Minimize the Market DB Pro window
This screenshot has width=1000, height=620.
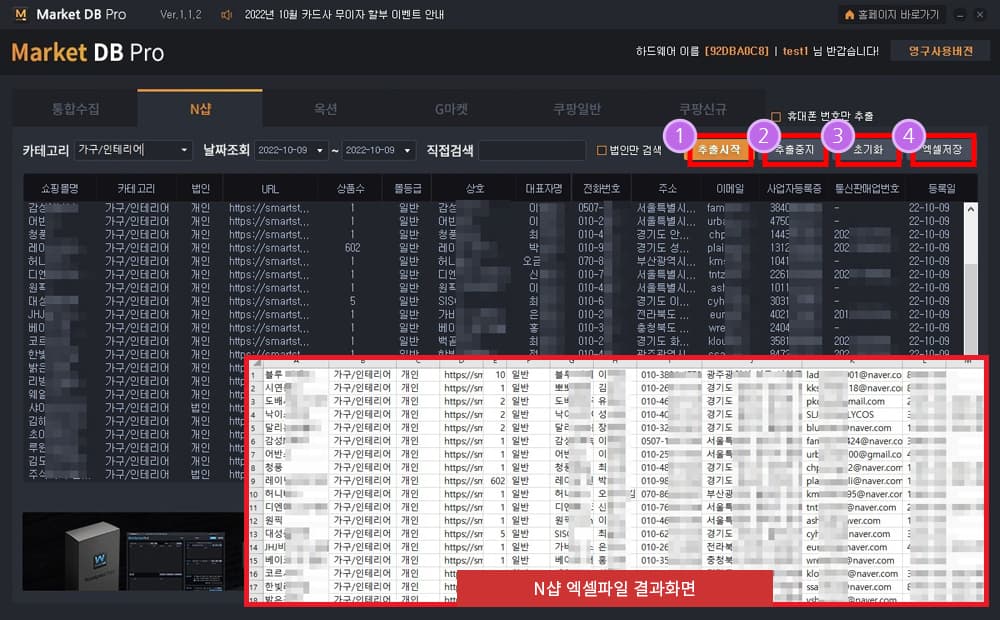coord(960,15)
